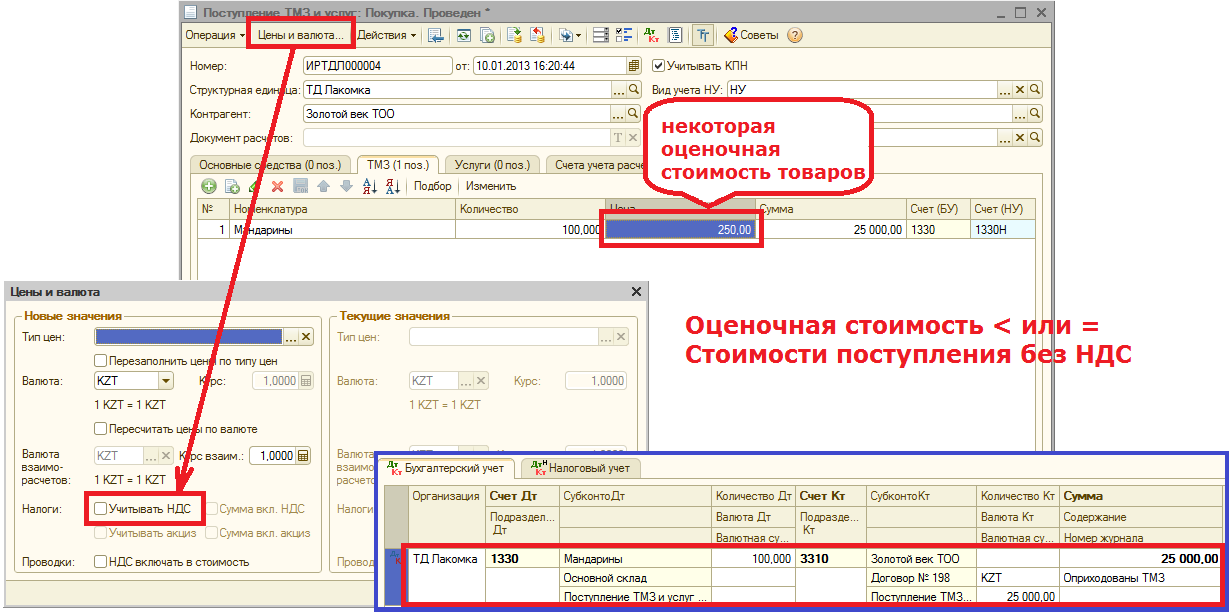Enable the Учитывать НДС checkbox
Viewport: 1230px width, 613px height.
click(101, 509)
